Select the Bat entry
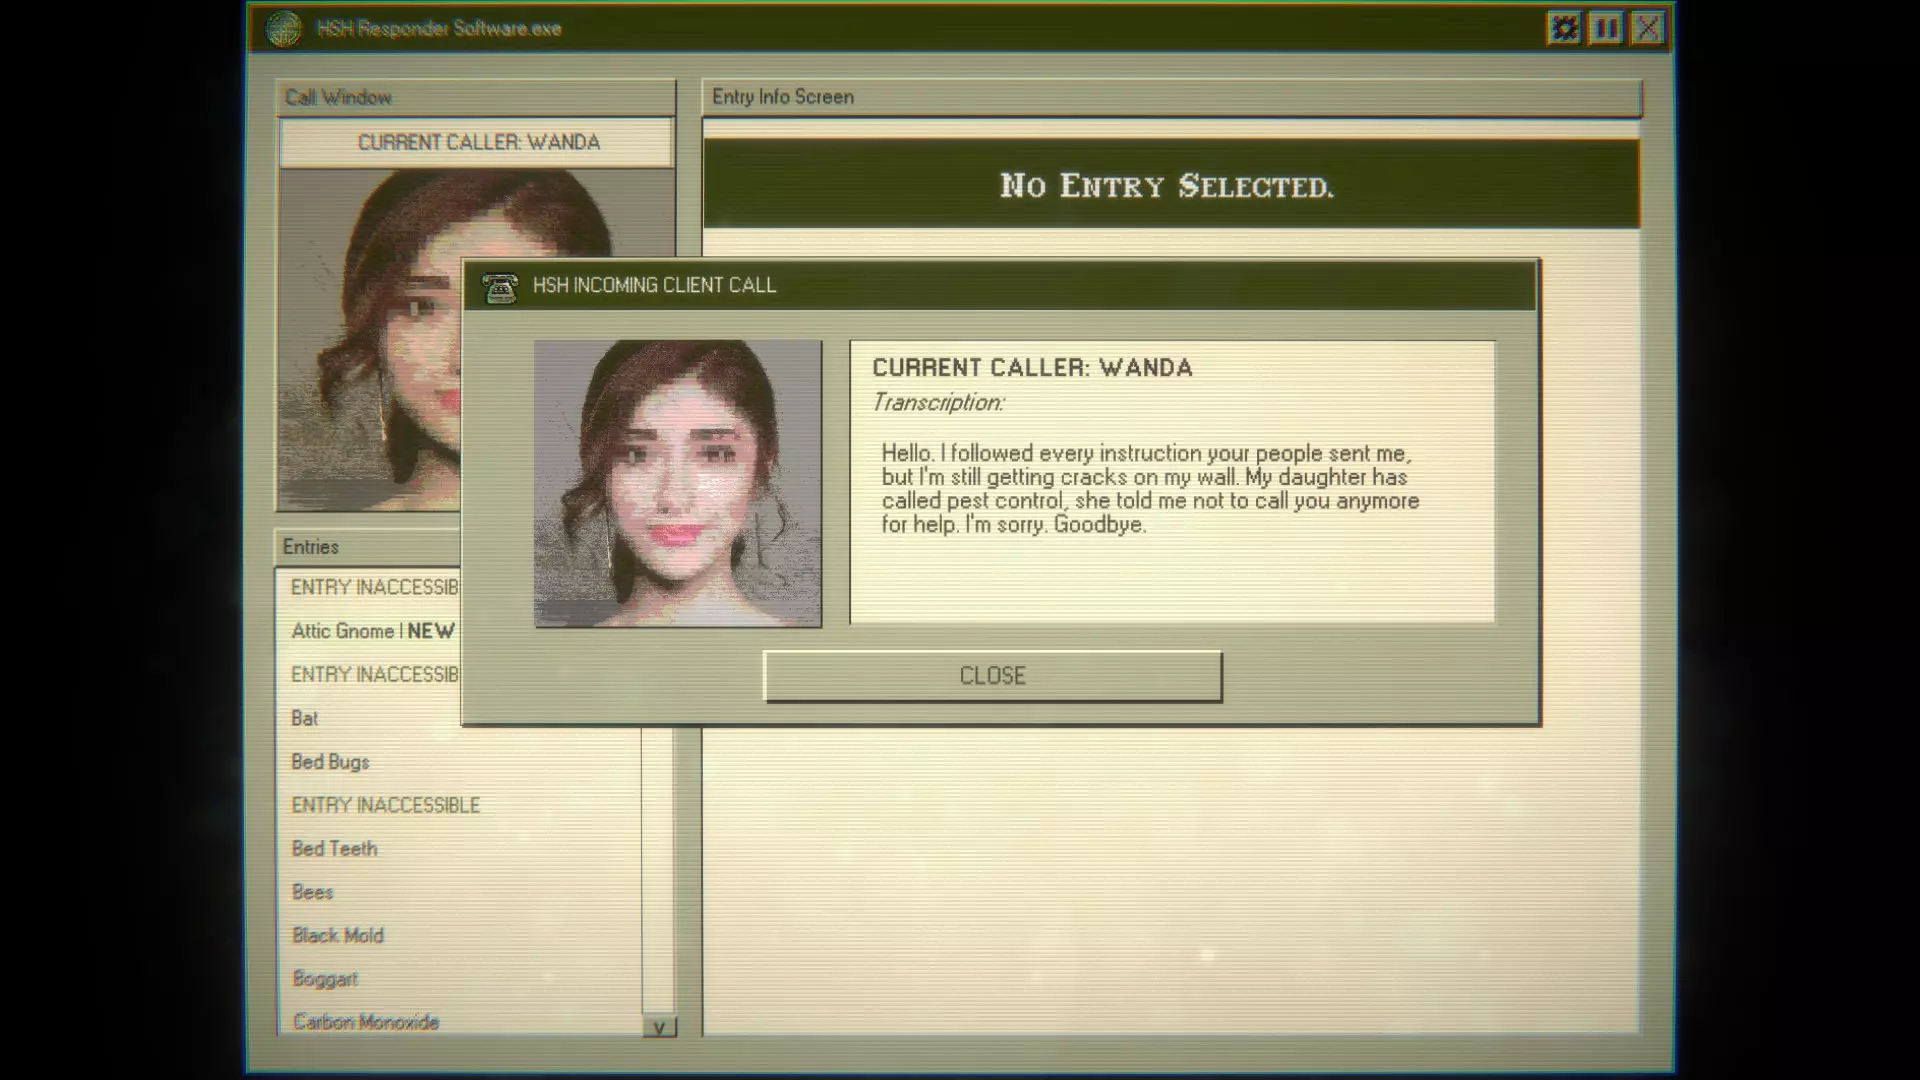 305,718
